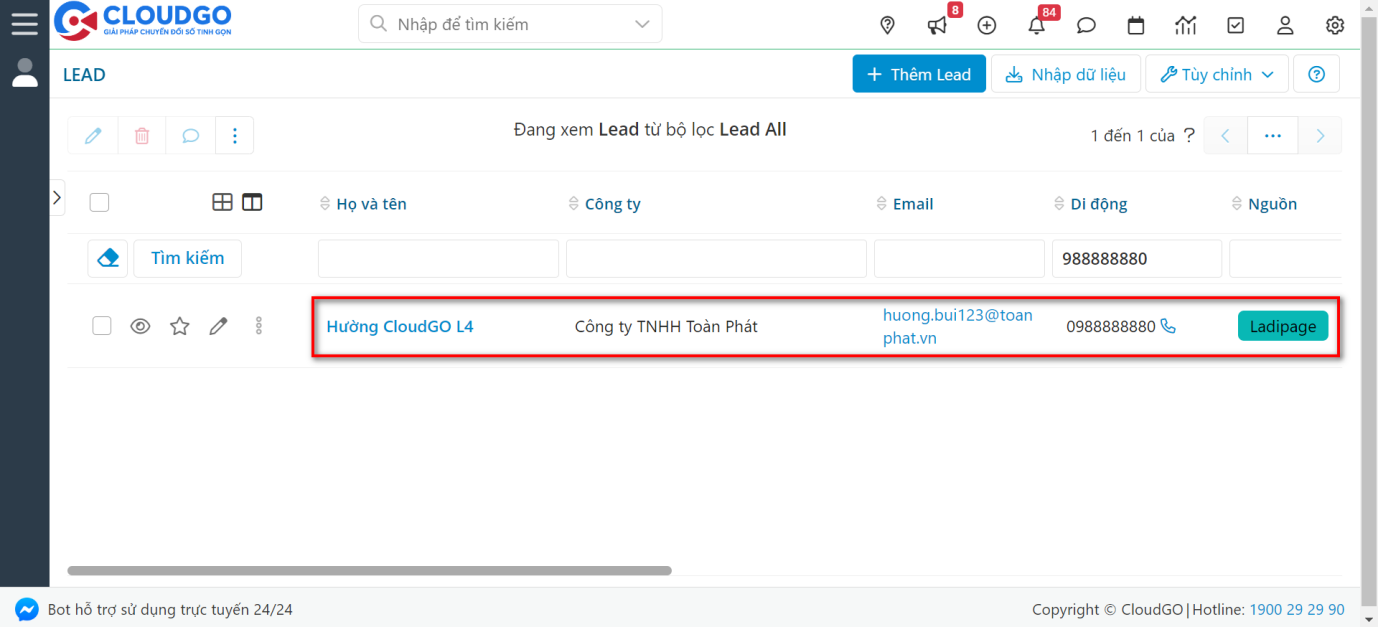
Task: Tick the select-all header checkbox
Action: click(99, 203)
